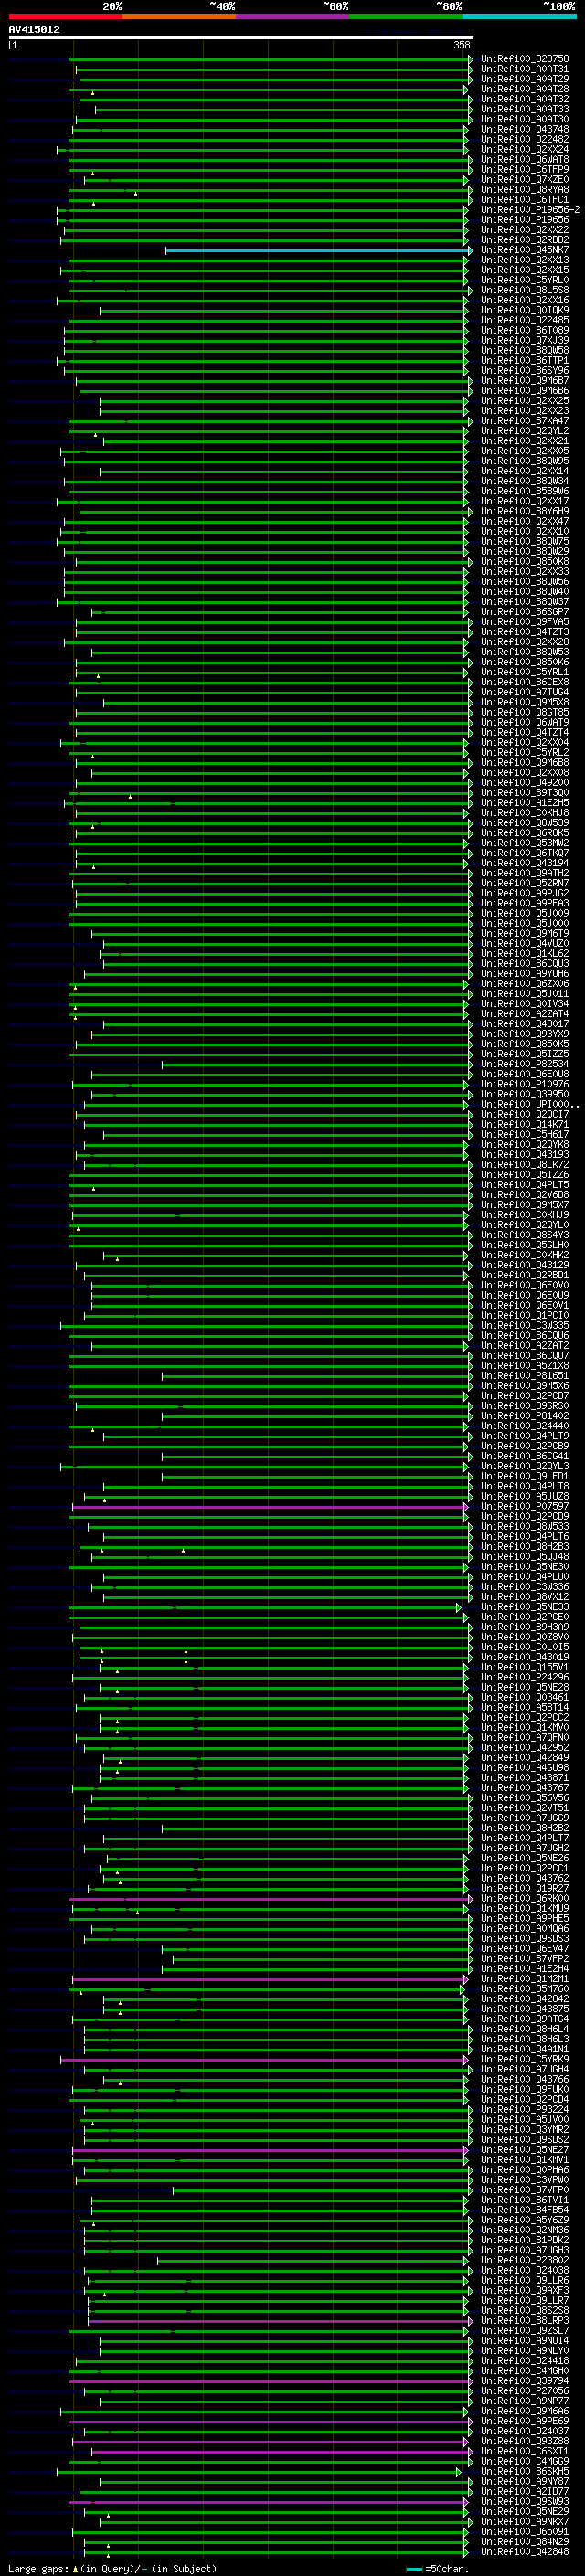Image resolution: width=585 pixels, height=2576 pixels.
Task: Click label UniRef100_C6TFC1
Action: click(525, 200)
